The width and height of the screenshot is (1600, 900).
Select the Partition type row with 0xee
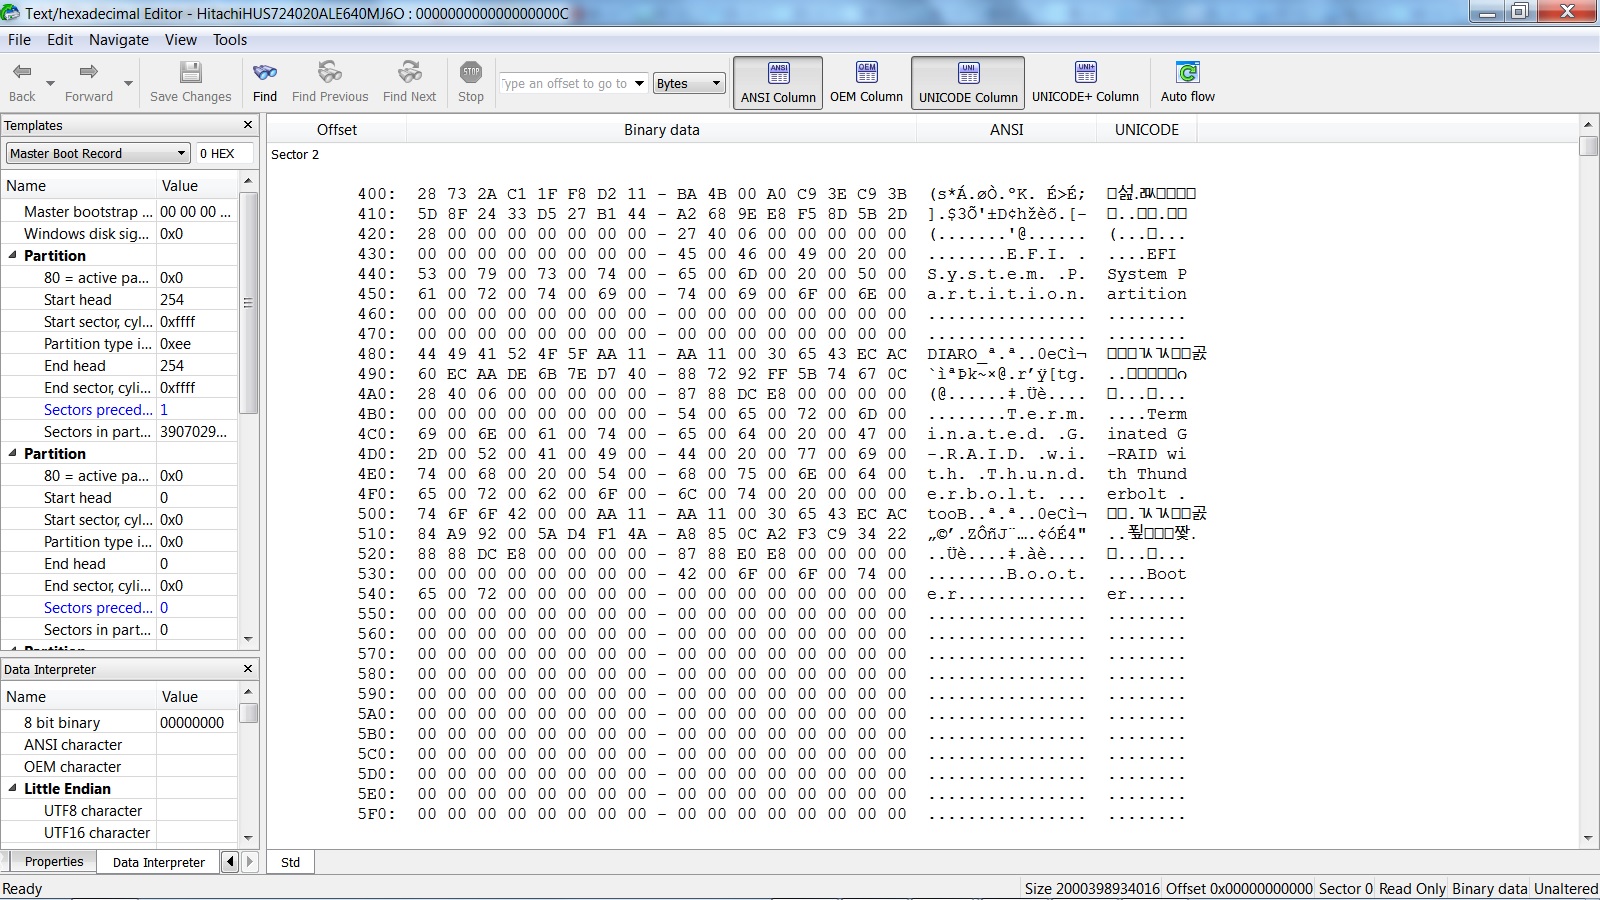click(119, 344)
